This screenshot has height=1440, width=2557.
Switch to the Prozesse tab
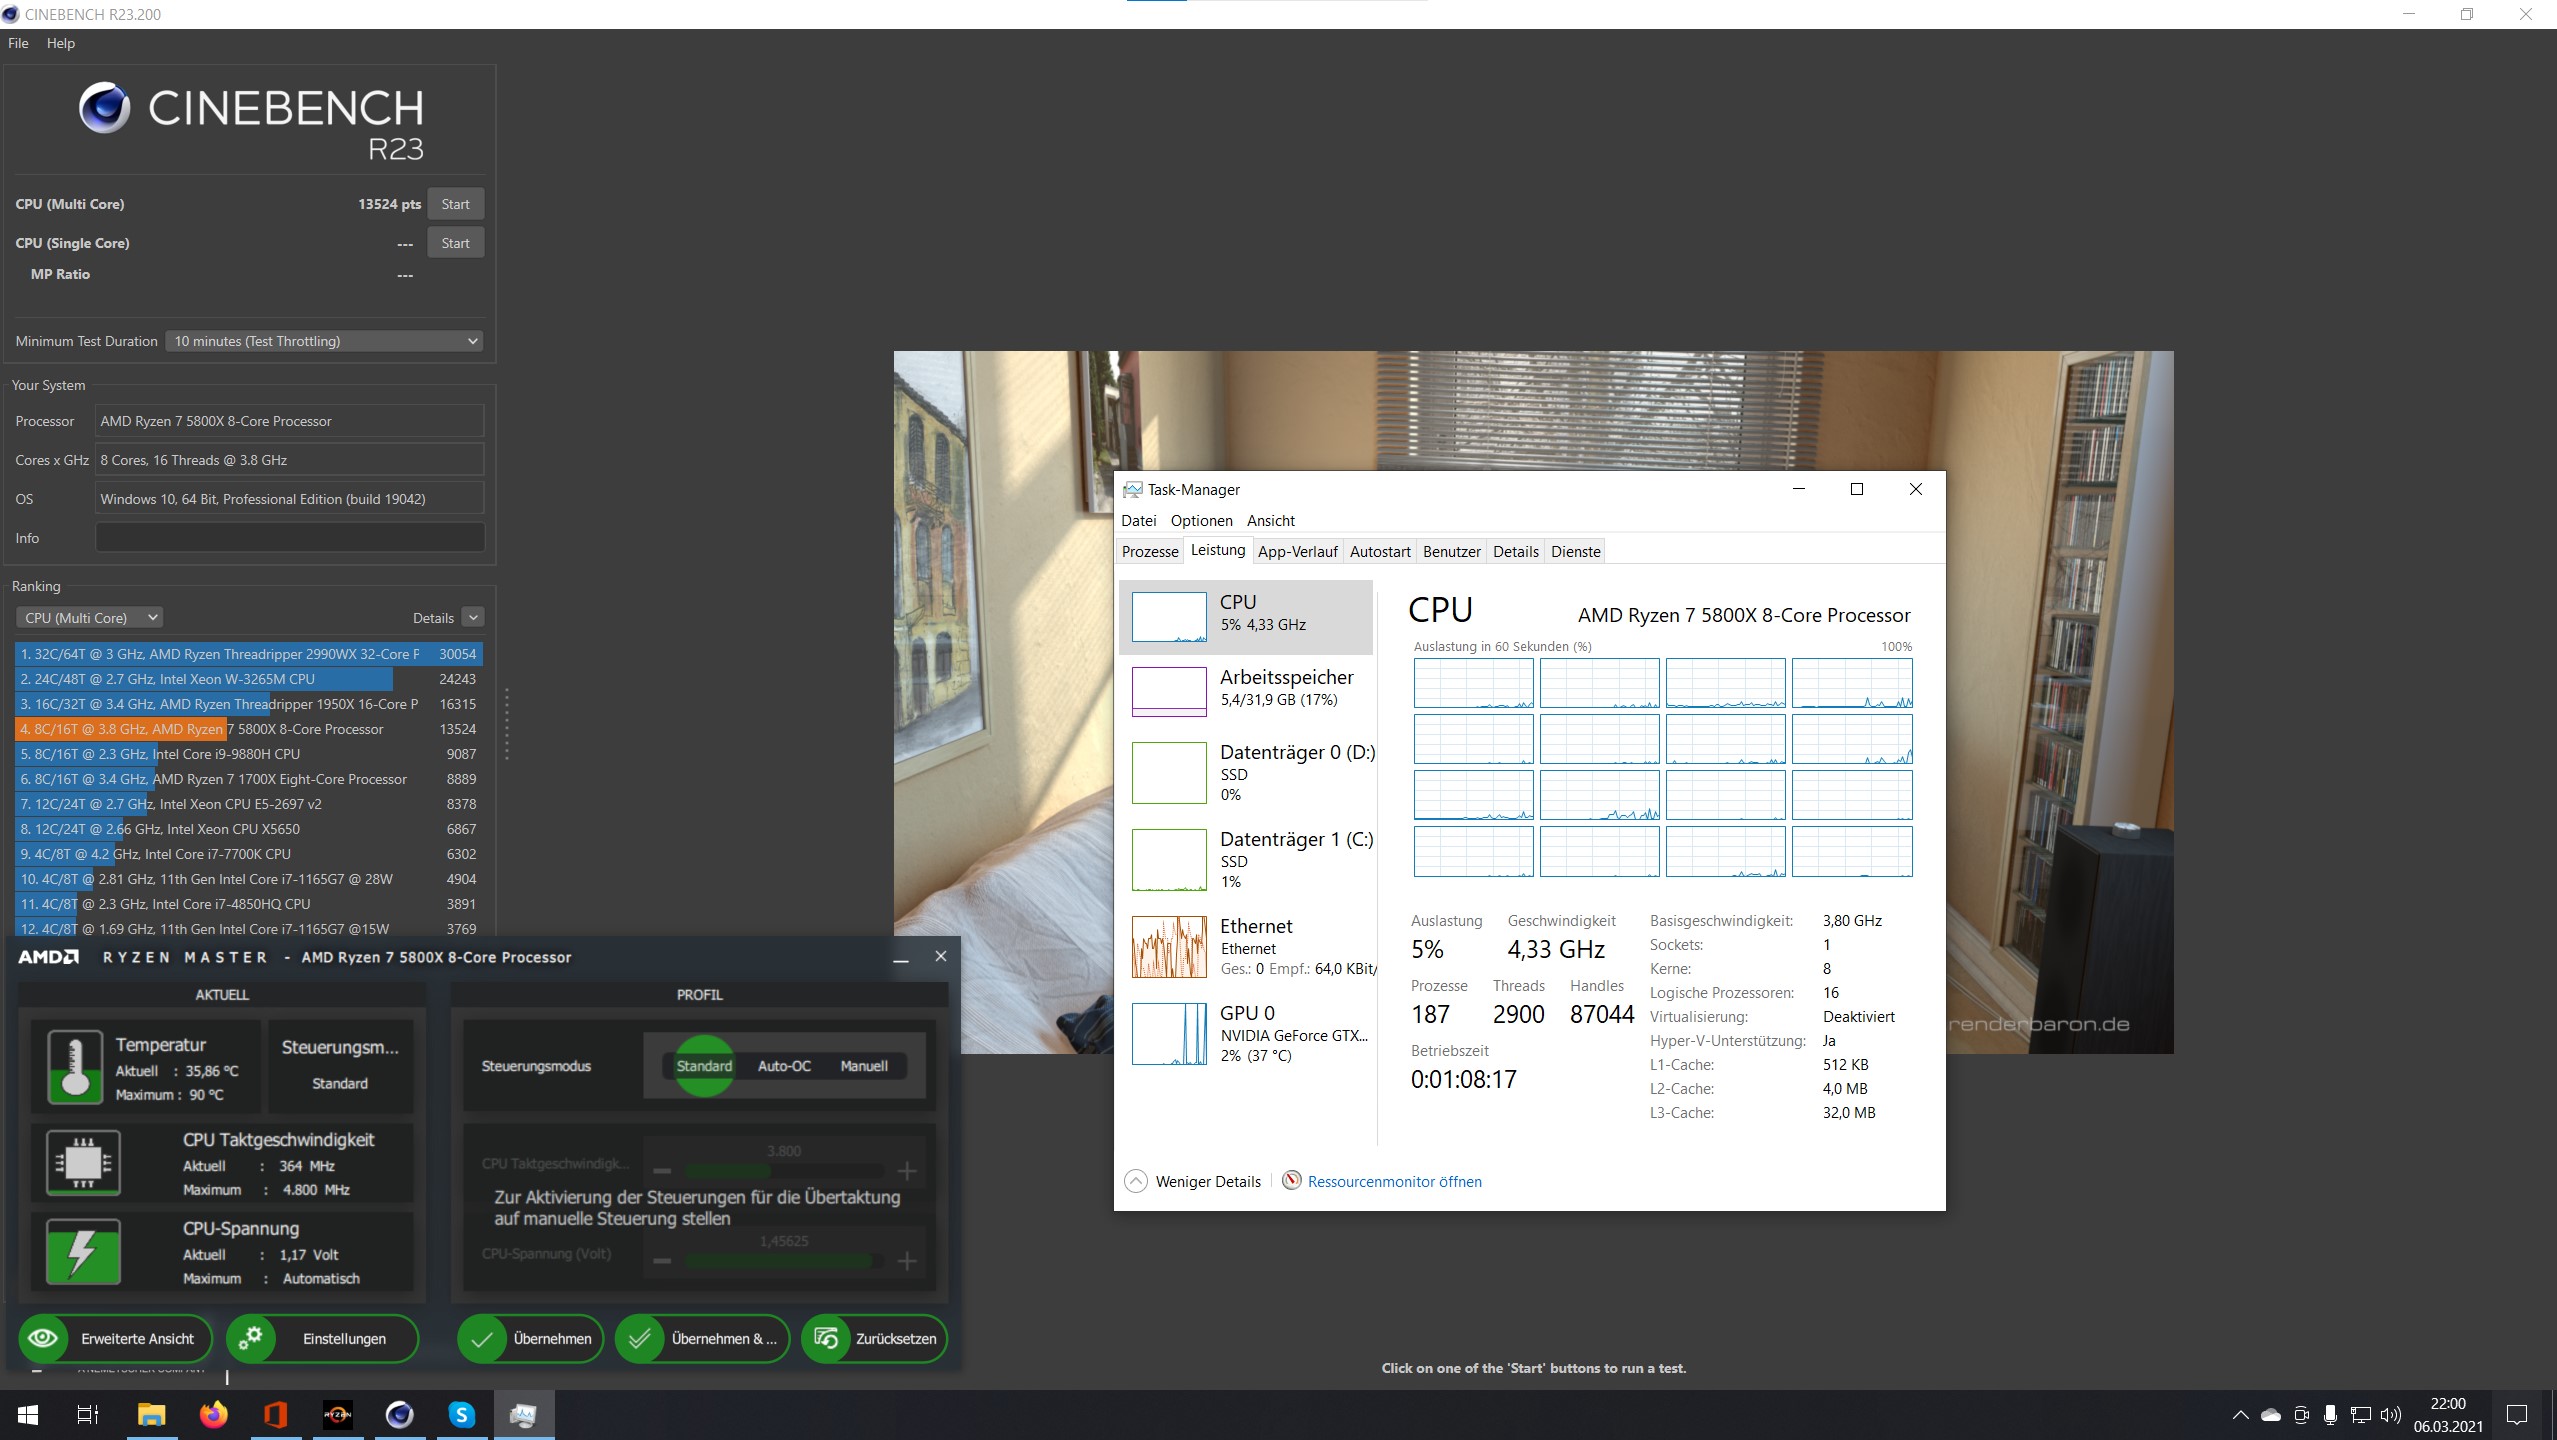click(x=1149, y=552)
